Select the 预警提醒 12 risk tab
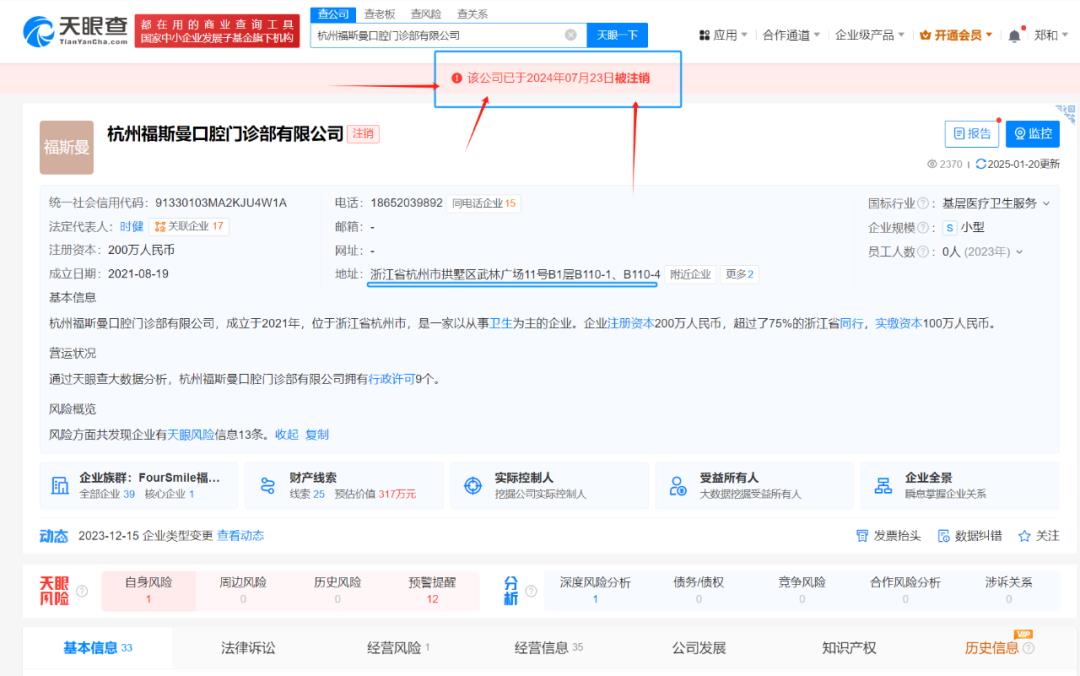The image size is (1080, 676). pyautogui.click(x=432, y=591)
